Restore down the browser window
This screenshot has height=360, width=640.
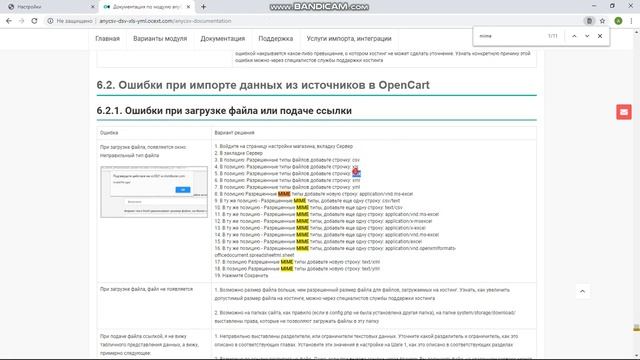click(x=612, y=6)
